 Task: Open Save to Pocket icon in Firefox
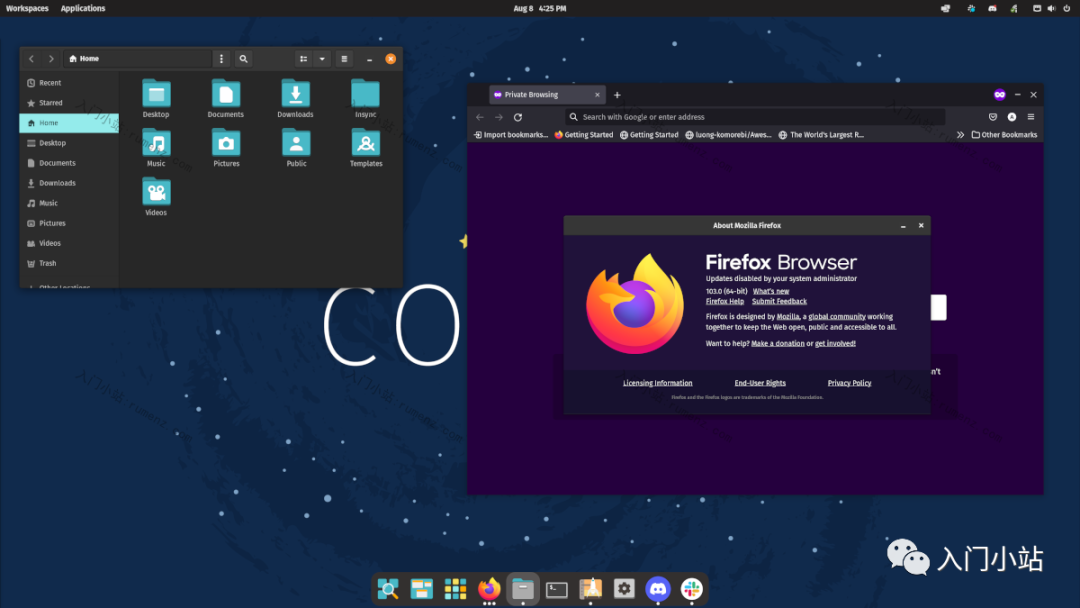click(993, 117)
